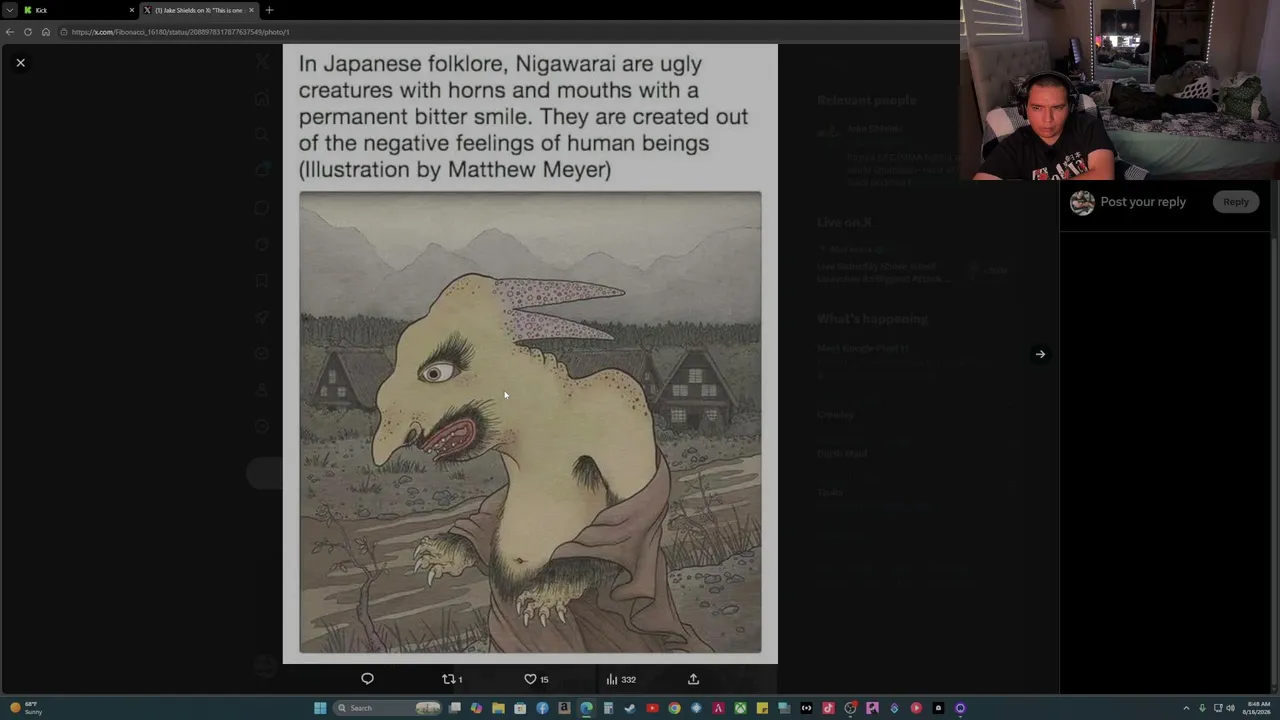
Task: Go back in the browser
Action: [x=10, y=32]
